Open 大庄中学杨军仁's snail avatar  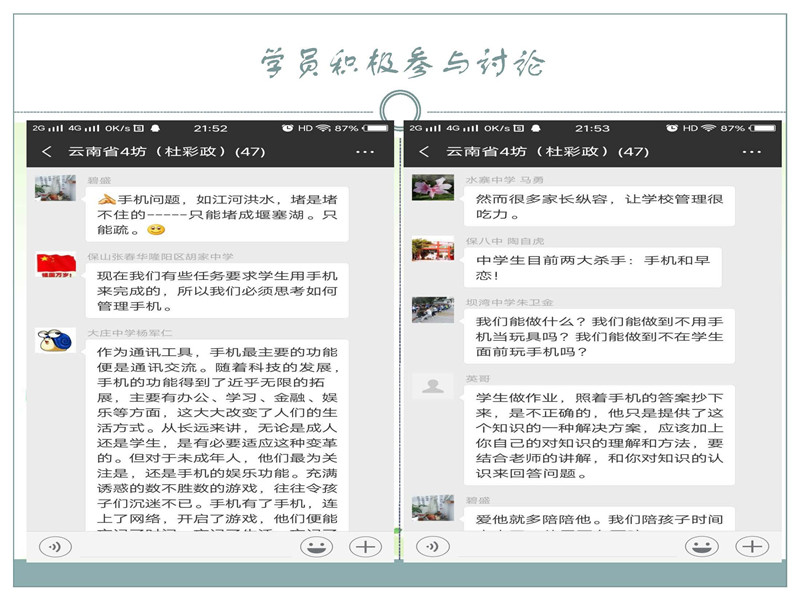(x=55, y=341)
